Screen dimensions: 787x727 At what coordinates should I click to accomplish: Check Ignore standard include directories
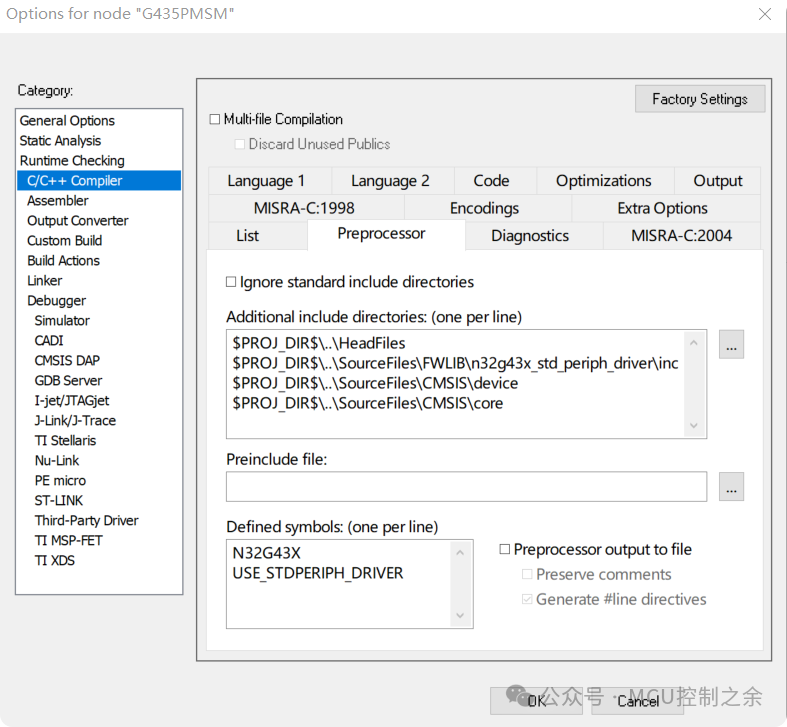click(231, 282)
